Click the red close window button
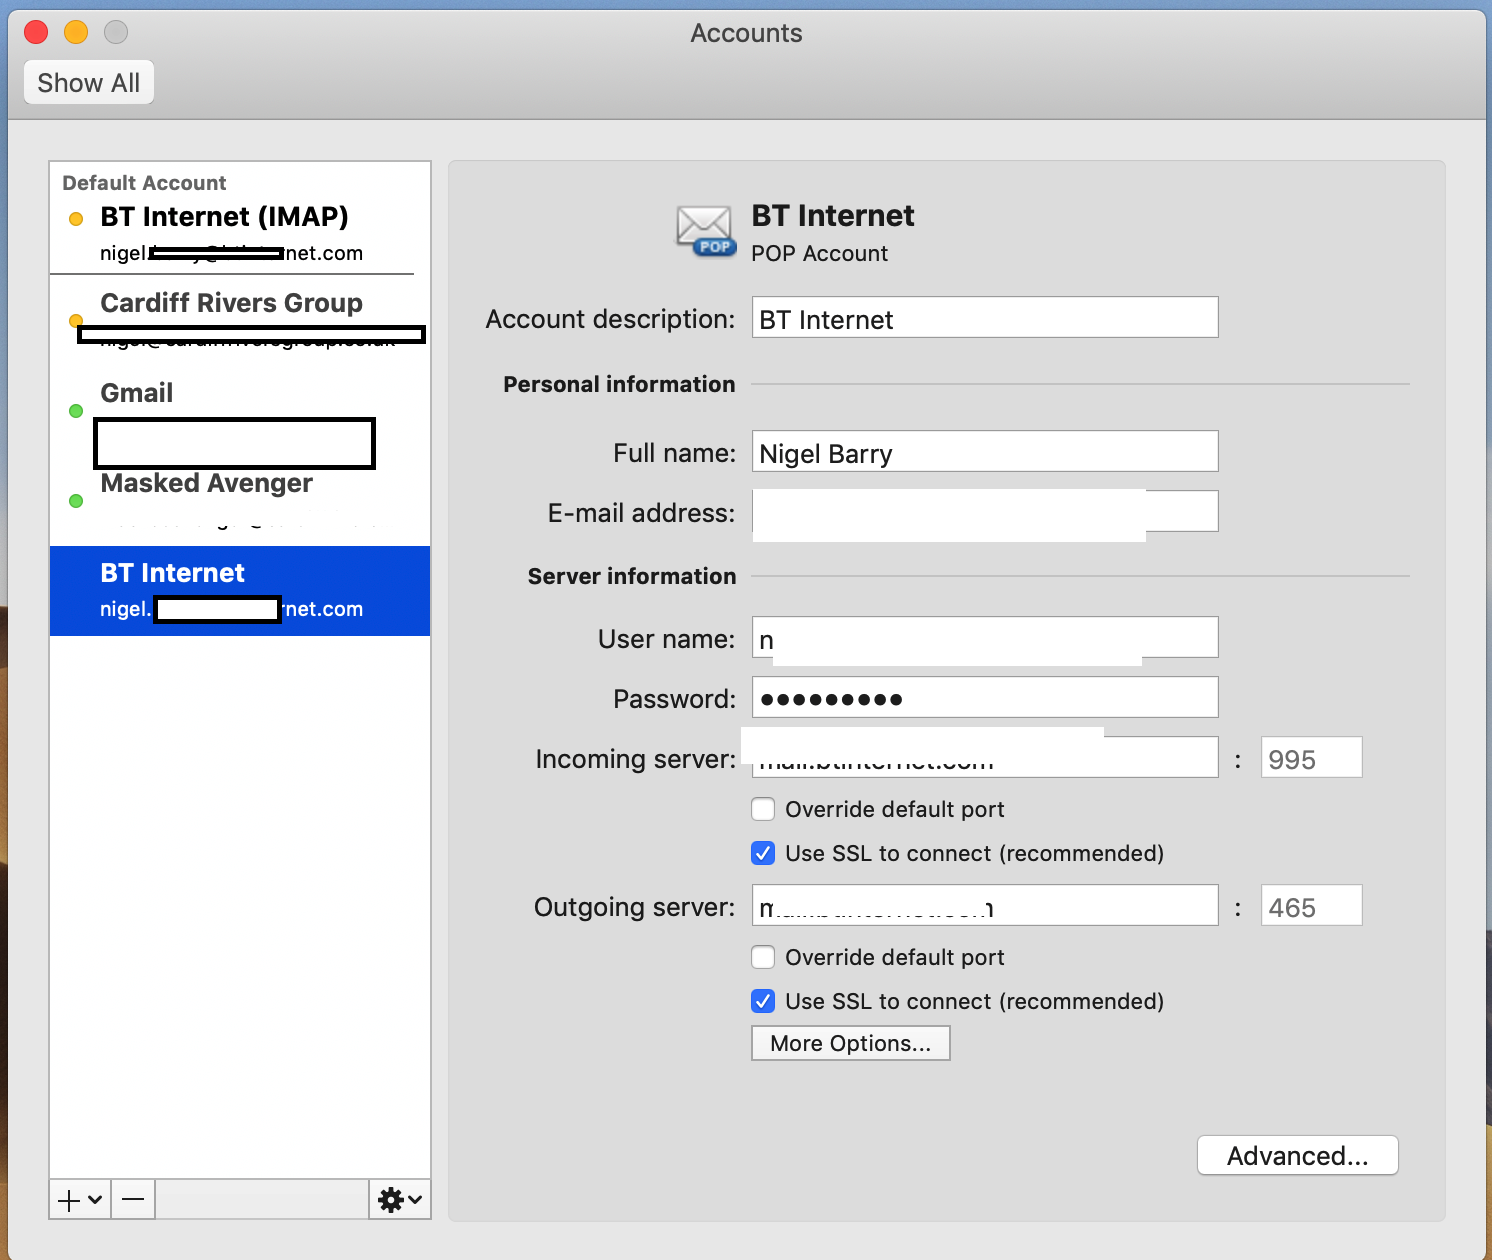Viewport: 1492px width, 1260px height. (36, 32)
